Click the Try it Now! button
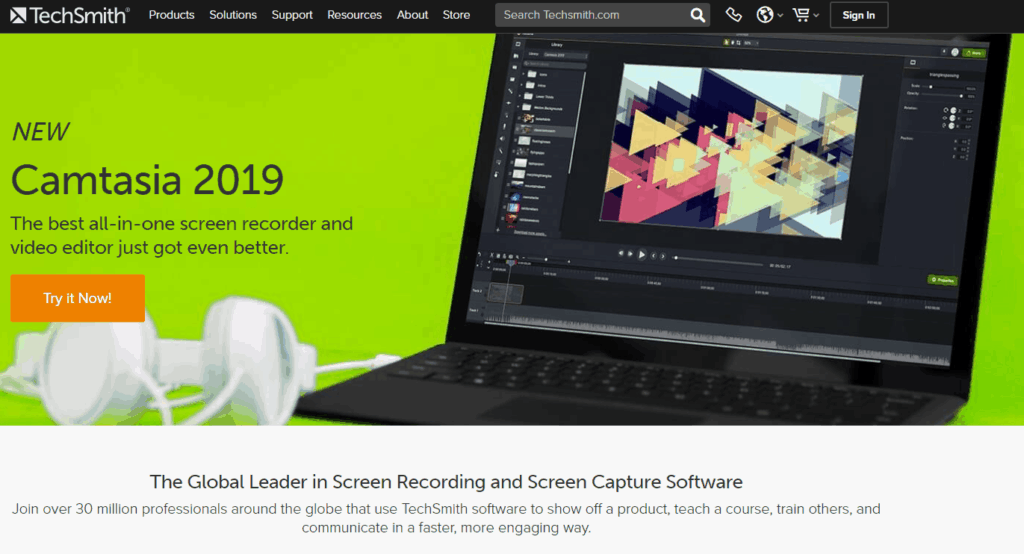 [x=78, y=298]
